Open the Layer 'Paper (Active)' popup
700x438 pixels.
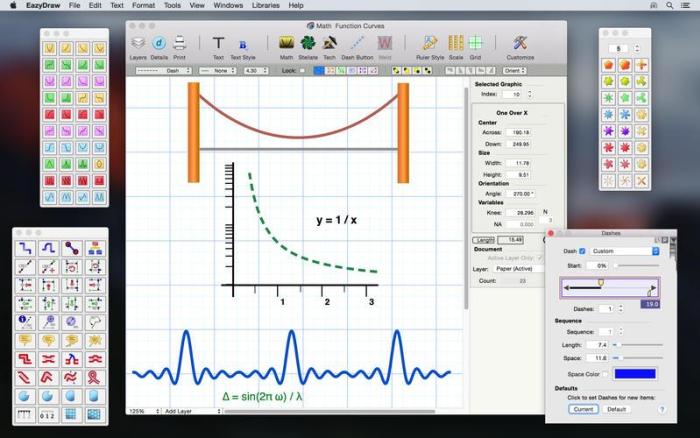(x=519, y=269)
